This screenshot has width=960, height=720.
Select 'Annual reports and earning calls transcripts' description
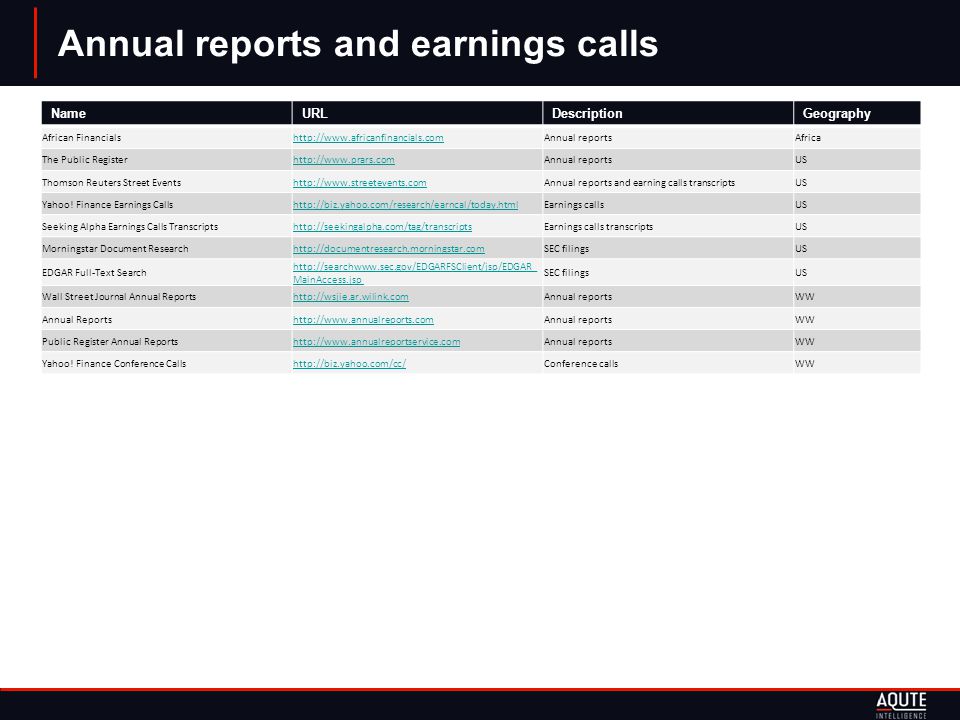[639, 182]
